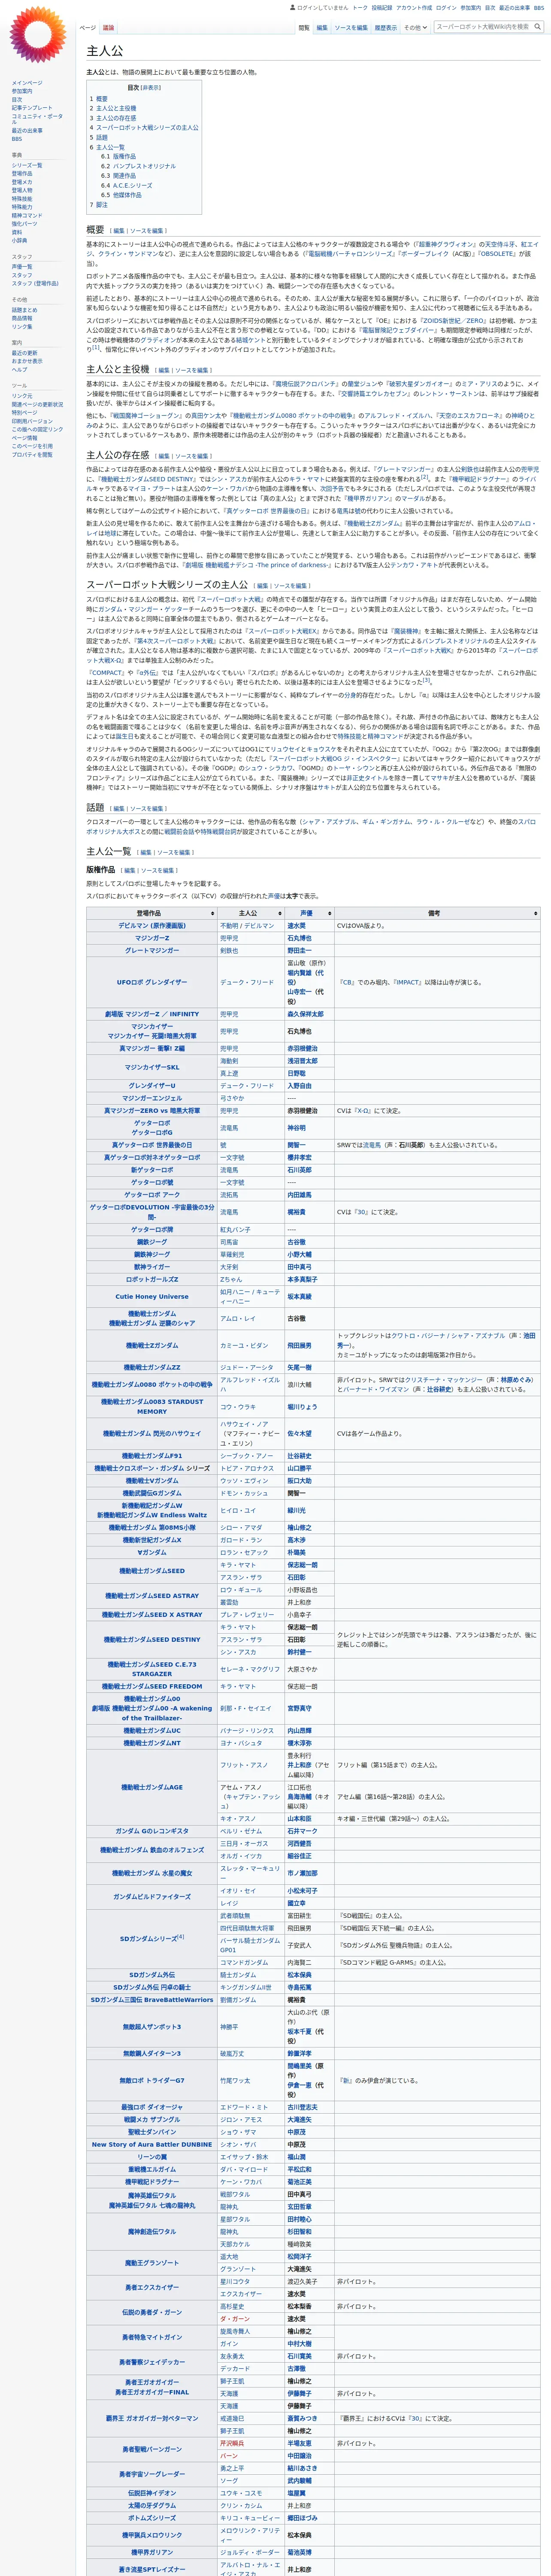Jump to 6.4 A.C.E.シリーズ in contents
Viewport: 551px width, 2576px height.
[126, 185]
